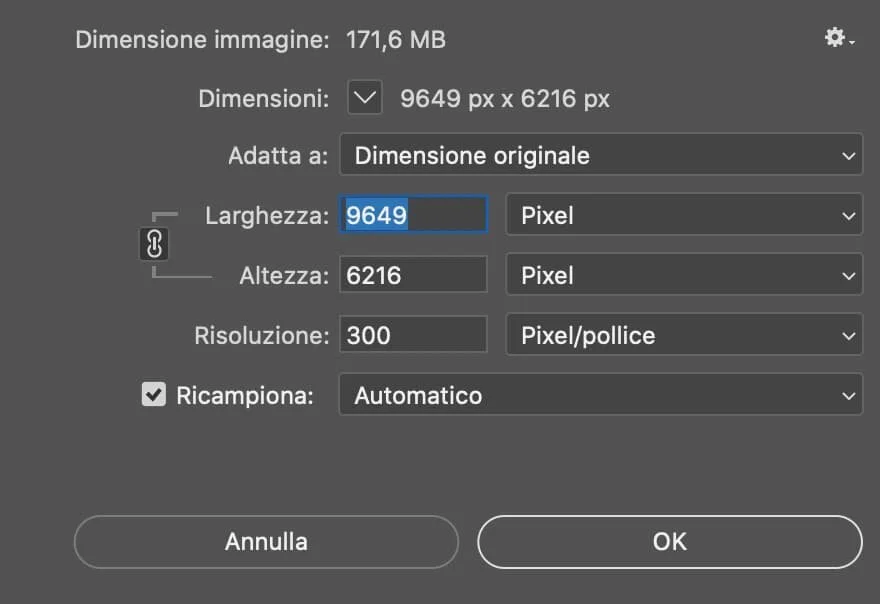Confirm with the OK button
The image size is (880, 604).
point(670,542)
